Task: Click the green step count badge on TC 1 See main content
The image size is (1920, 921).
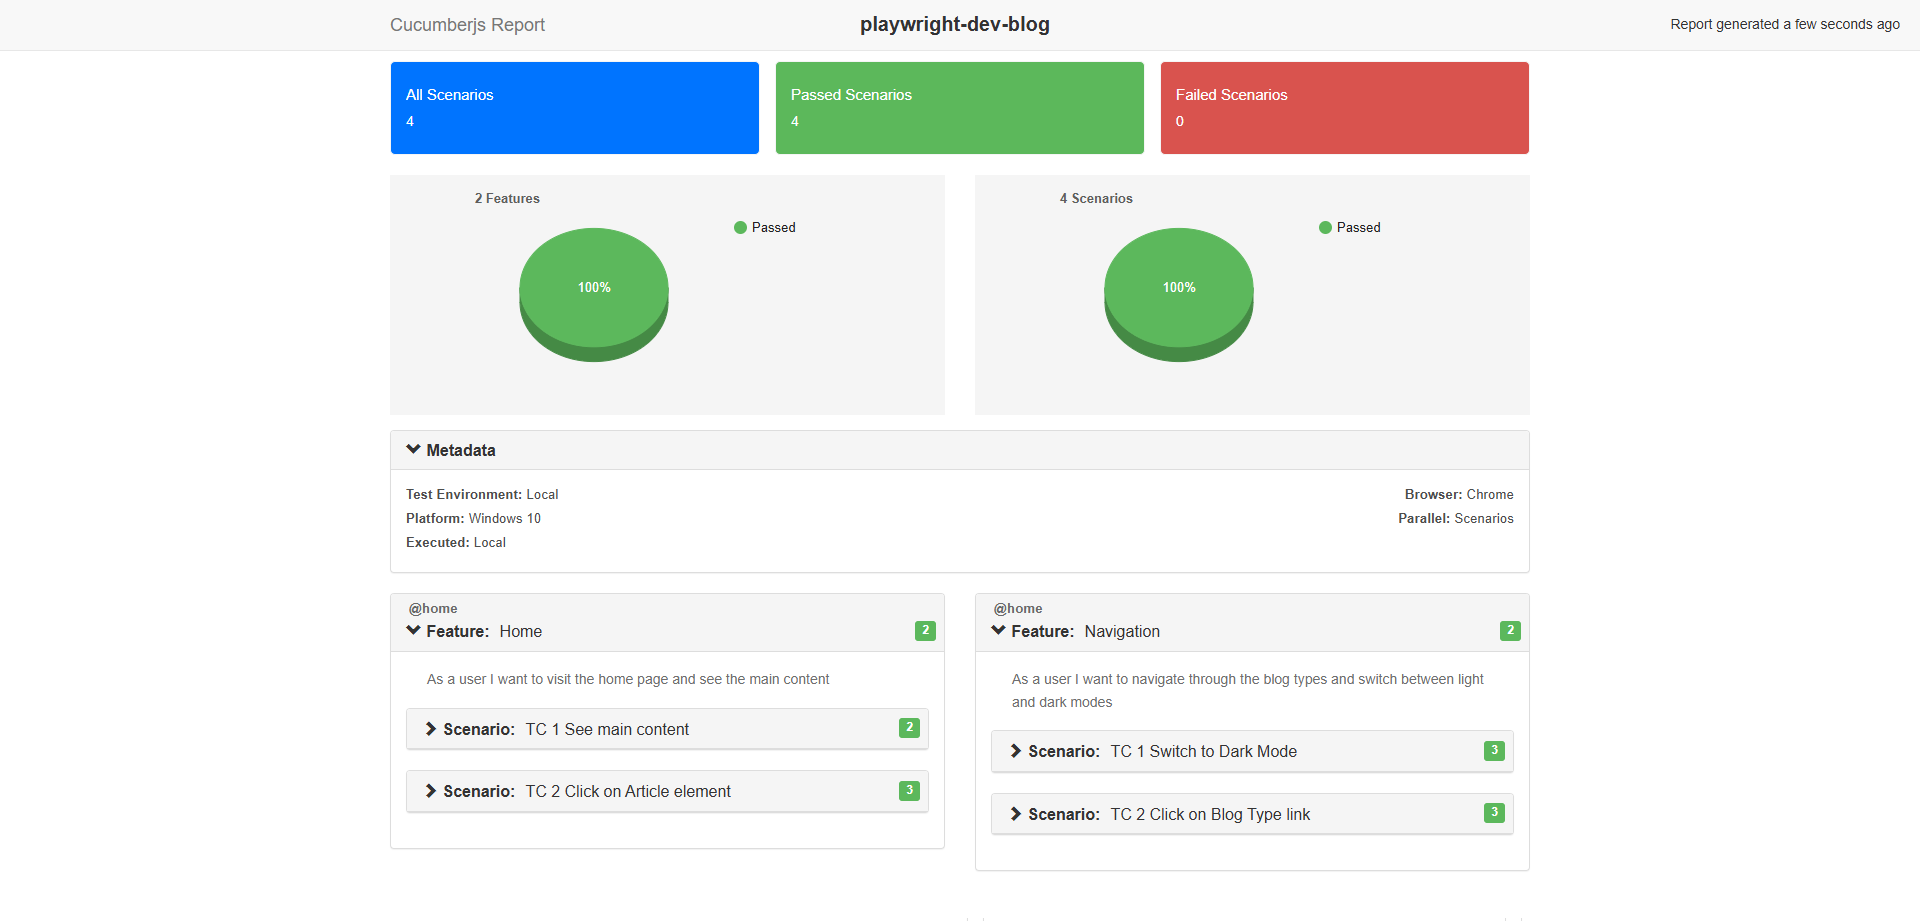Action: click(x=908, y=728)
